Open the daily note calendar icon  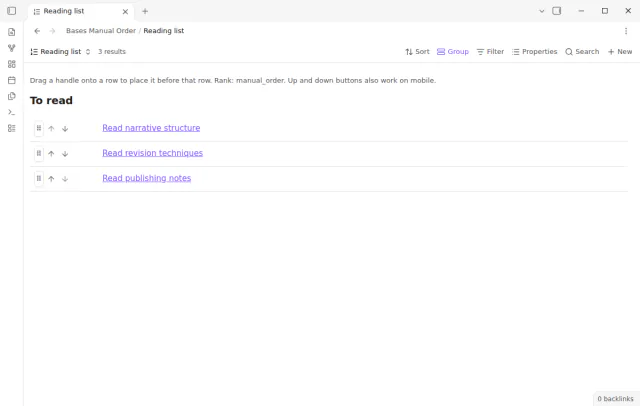[x=11, y=80]
